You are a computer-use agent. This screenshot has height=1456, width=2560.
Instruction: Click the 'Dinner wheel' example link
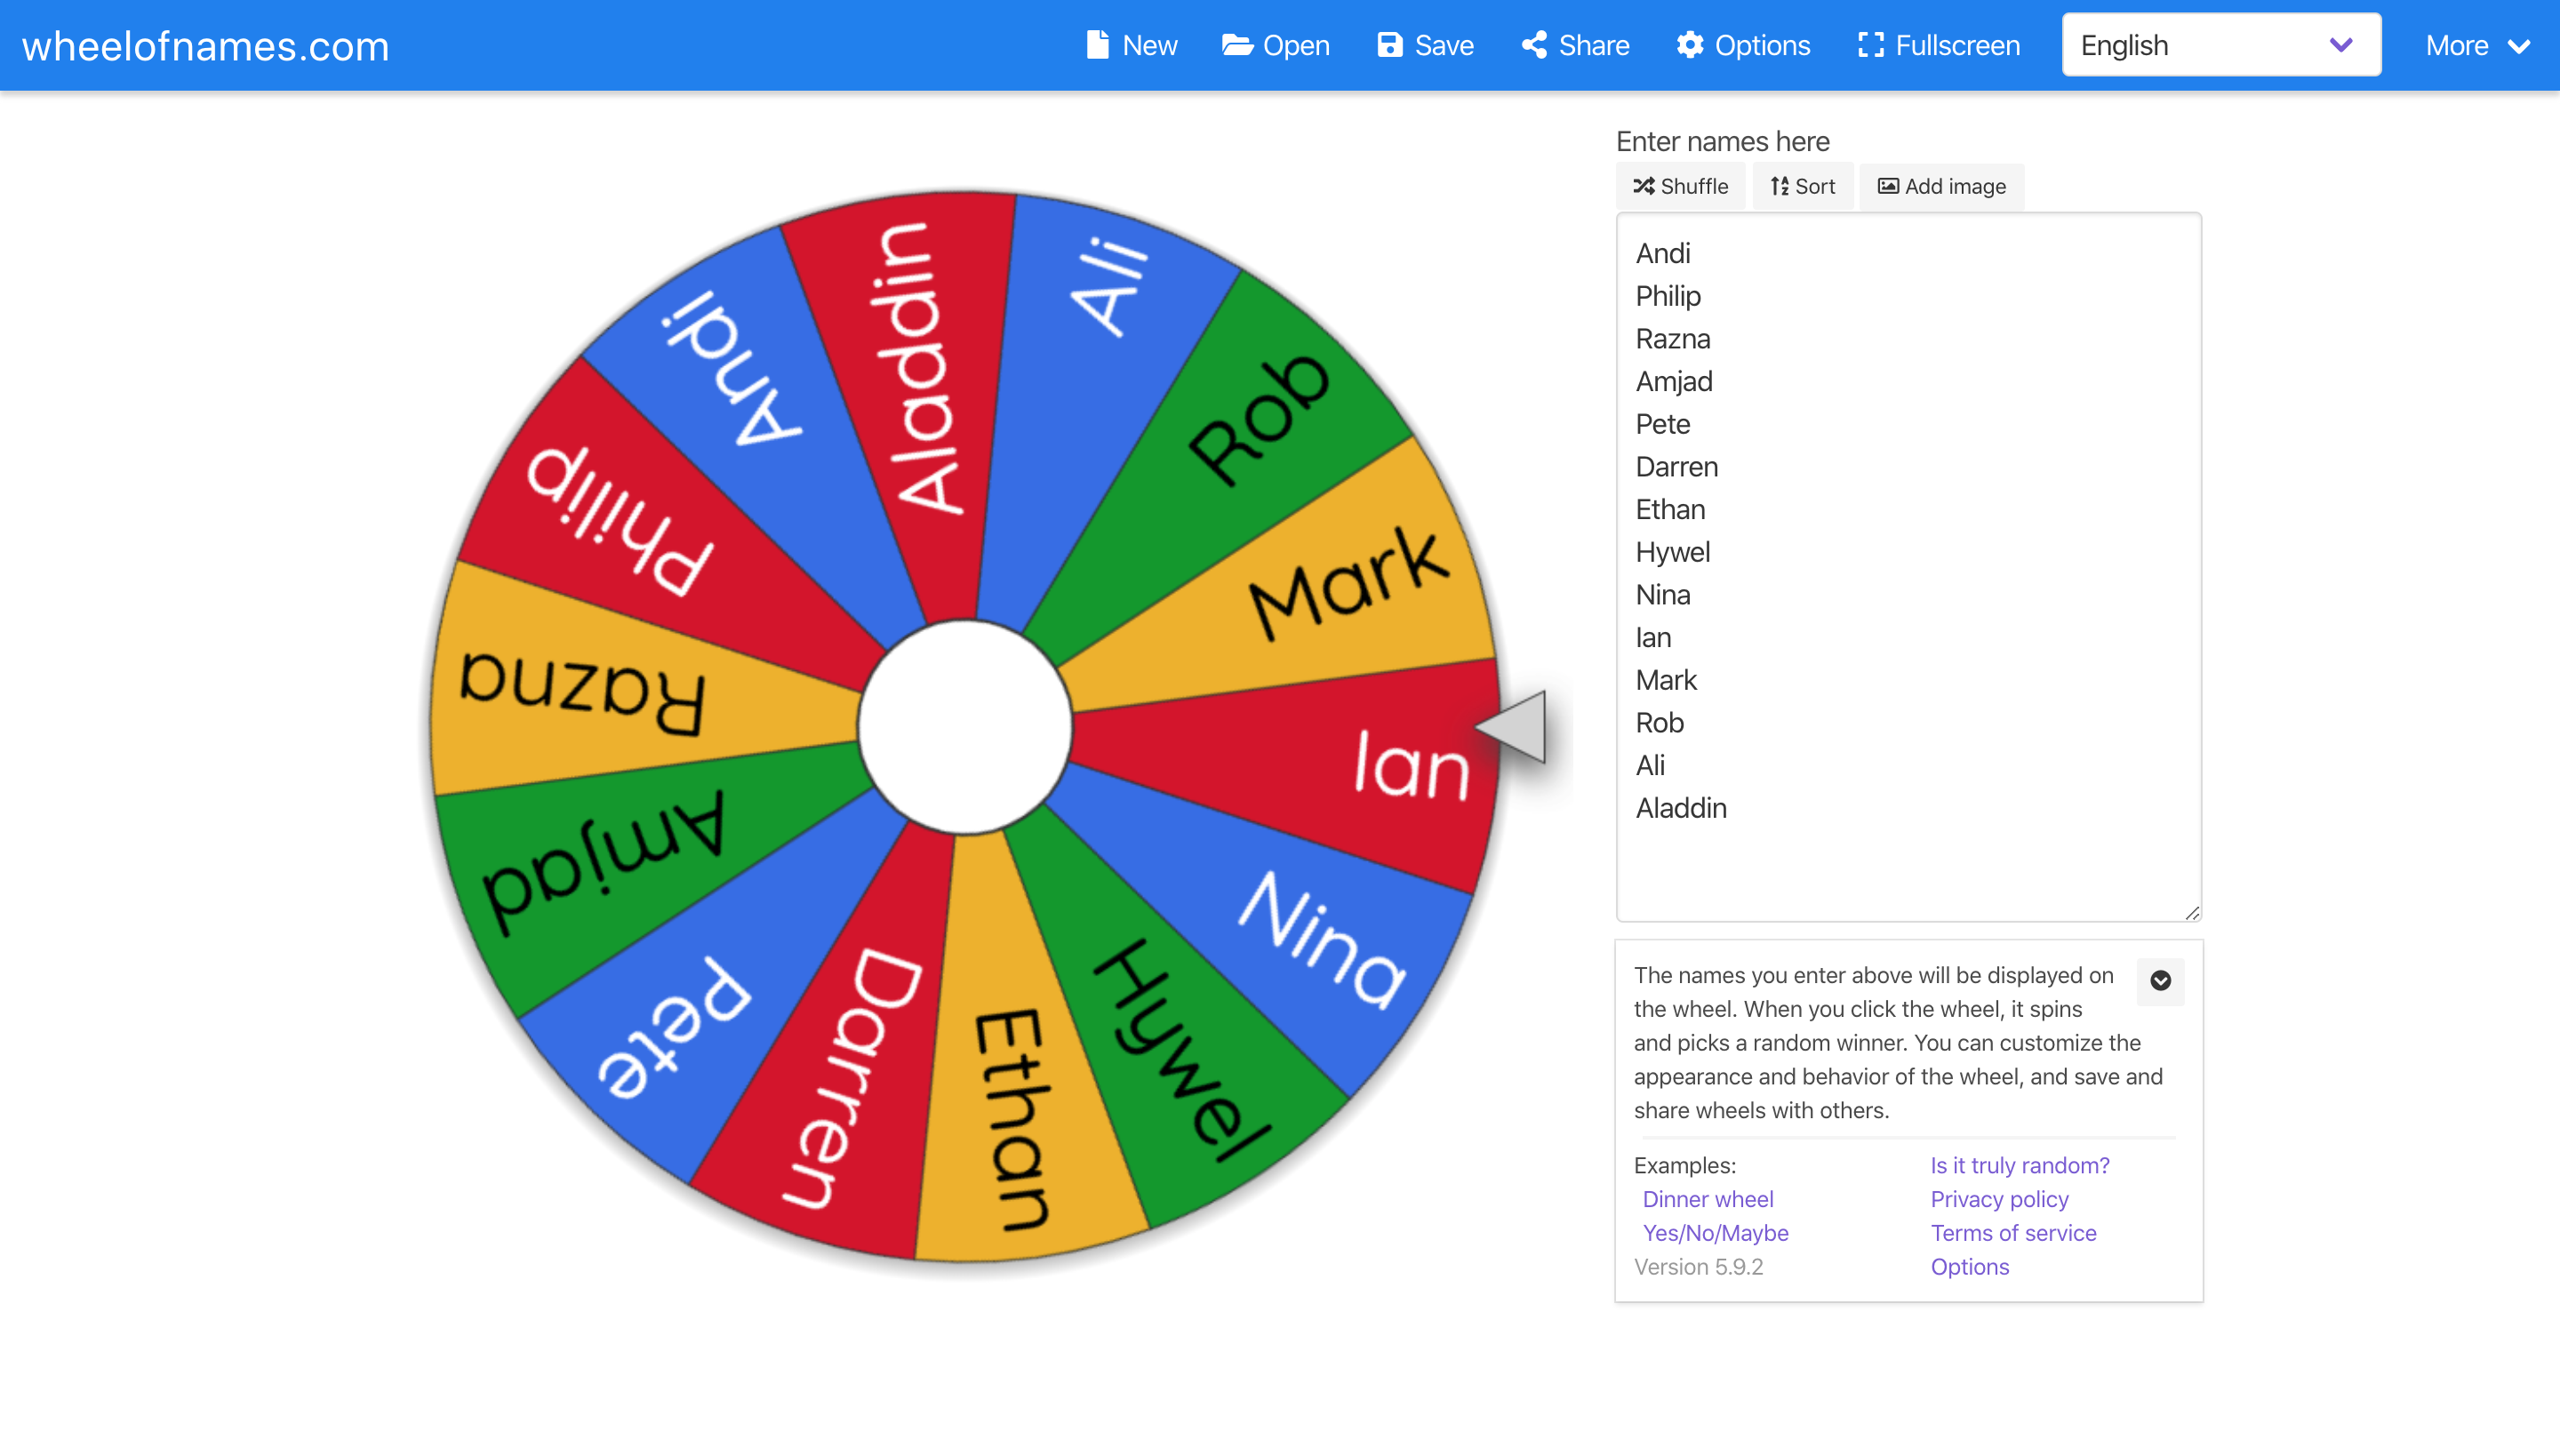coord(1708,1199)
